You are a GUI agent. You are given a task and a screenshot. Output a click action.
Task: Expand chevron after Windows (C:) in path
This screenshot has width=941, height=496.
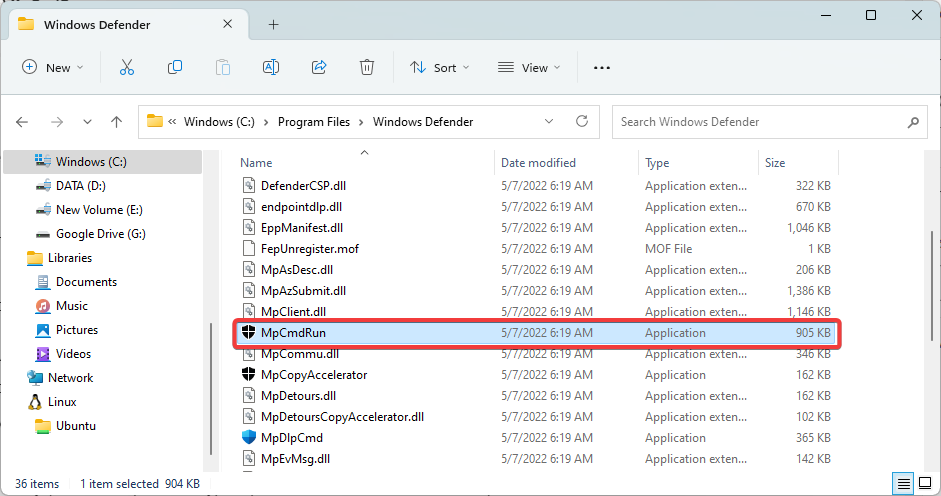(266, 122)
